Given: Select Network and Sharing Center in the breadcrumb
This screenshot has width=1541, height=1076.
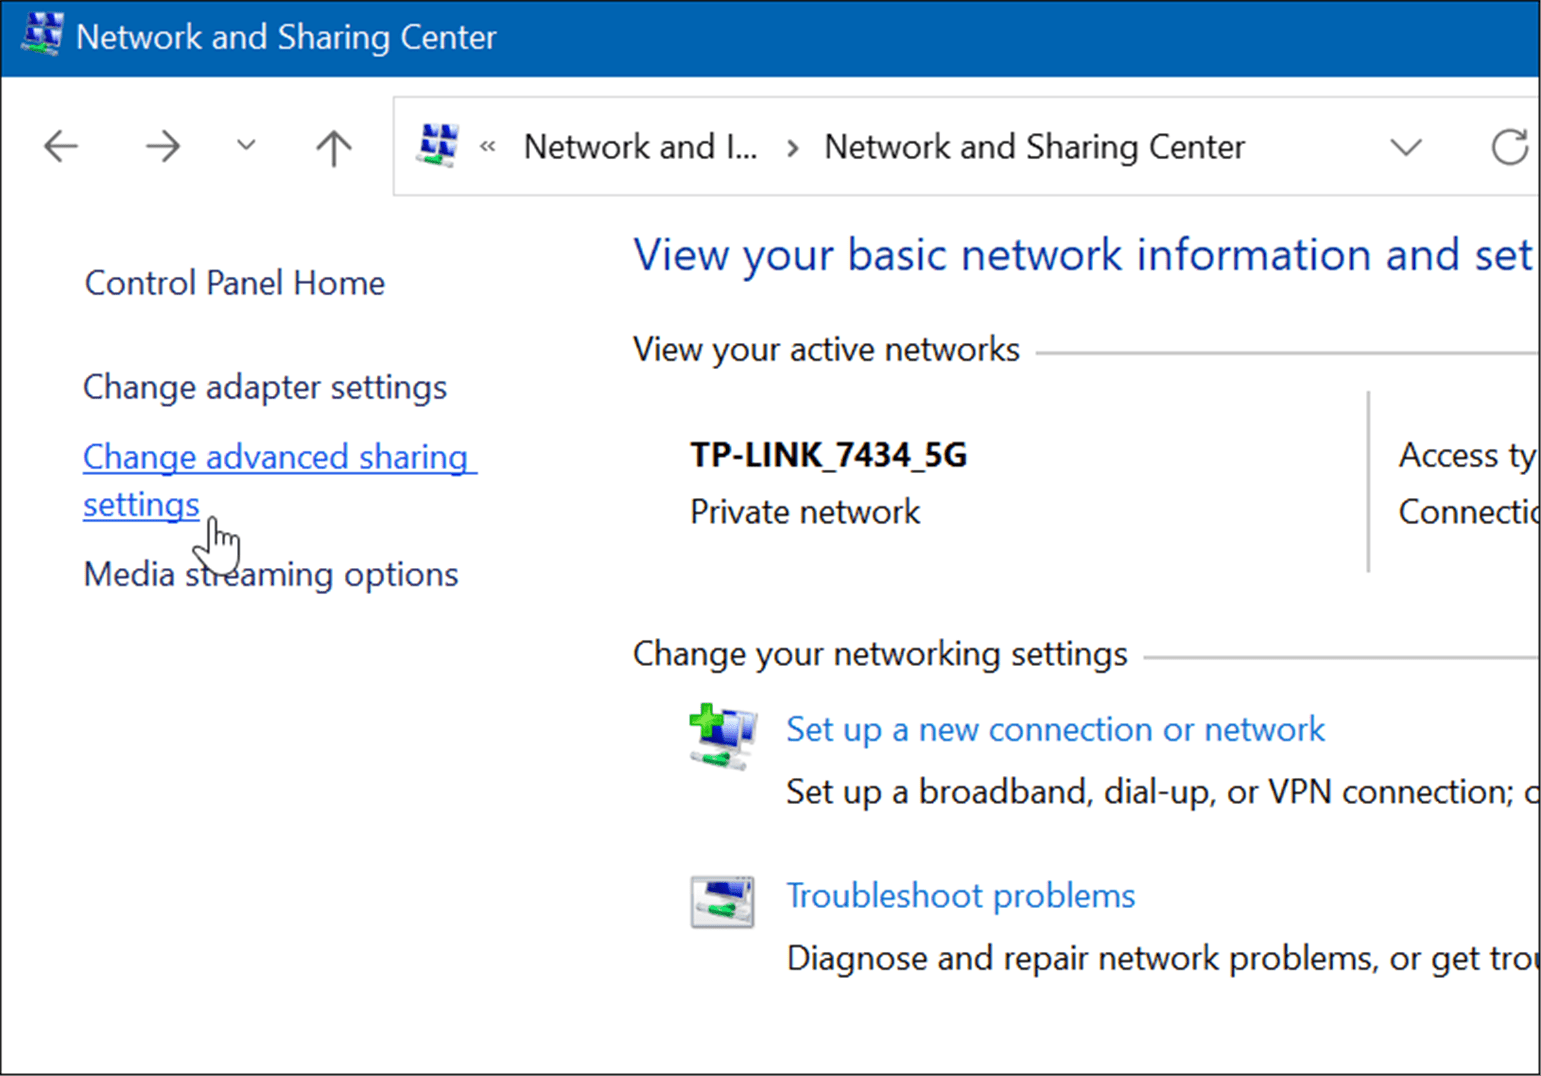Looking at the screenshot, I should click(x=1033, y=146).
